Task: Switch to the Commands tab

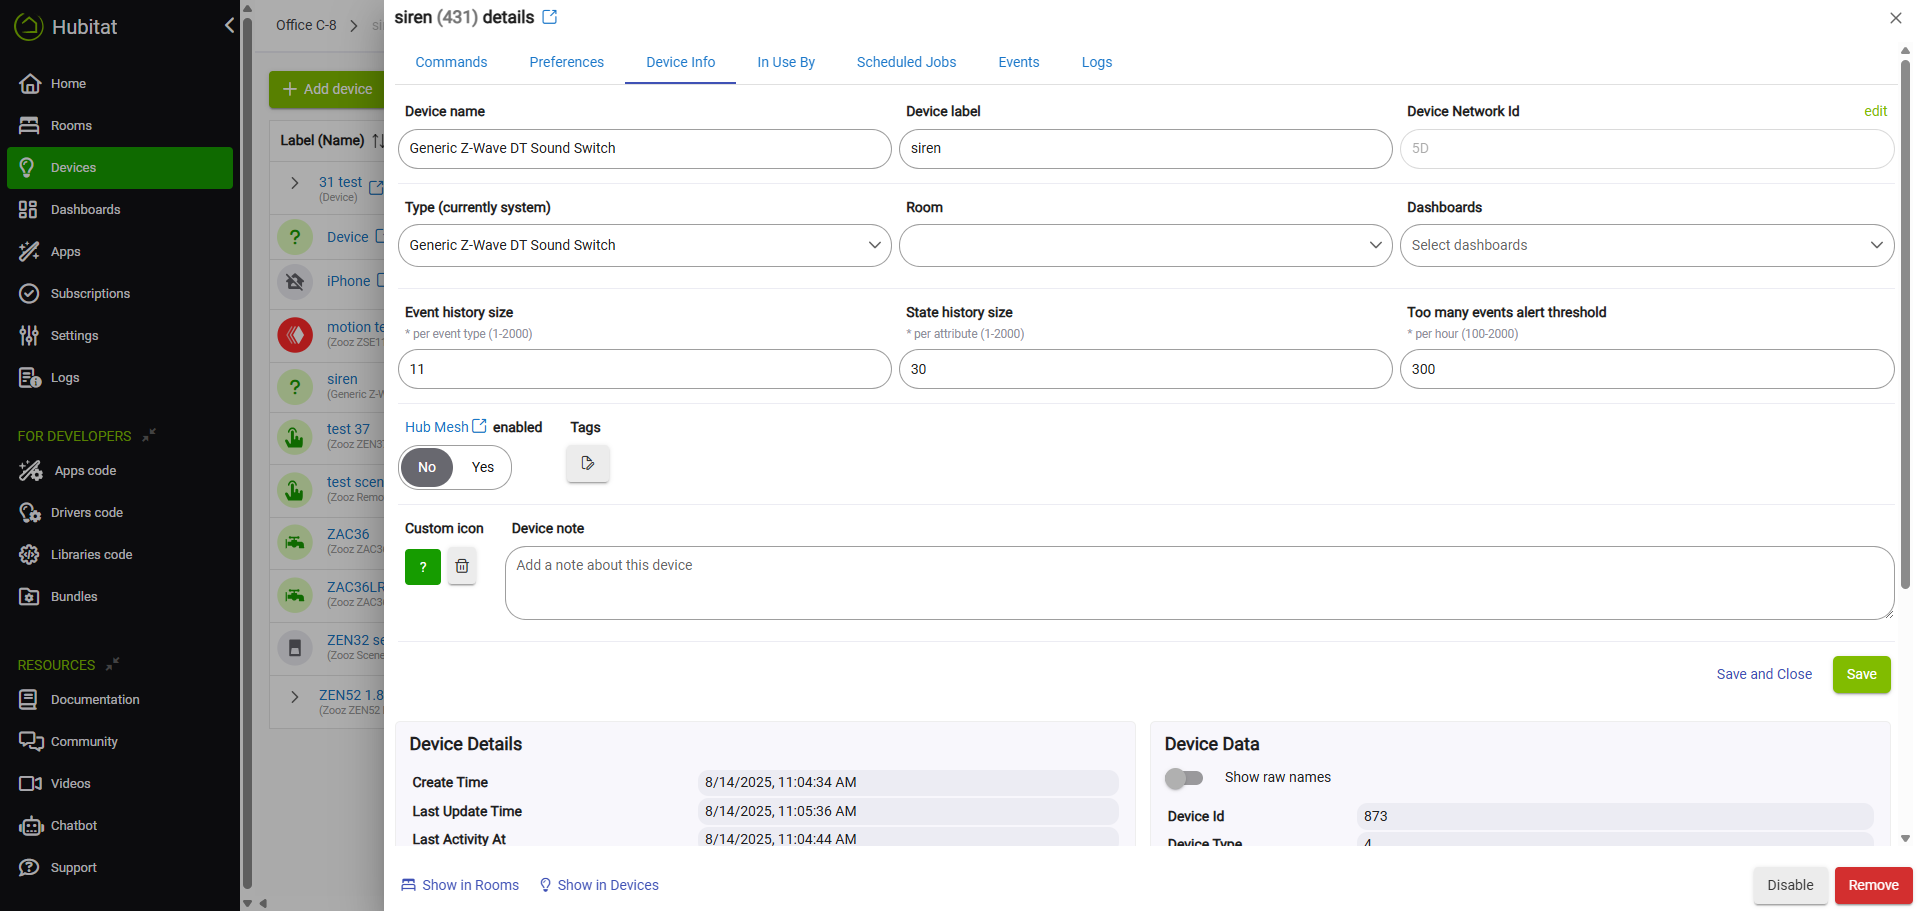Action: (451, 62)
